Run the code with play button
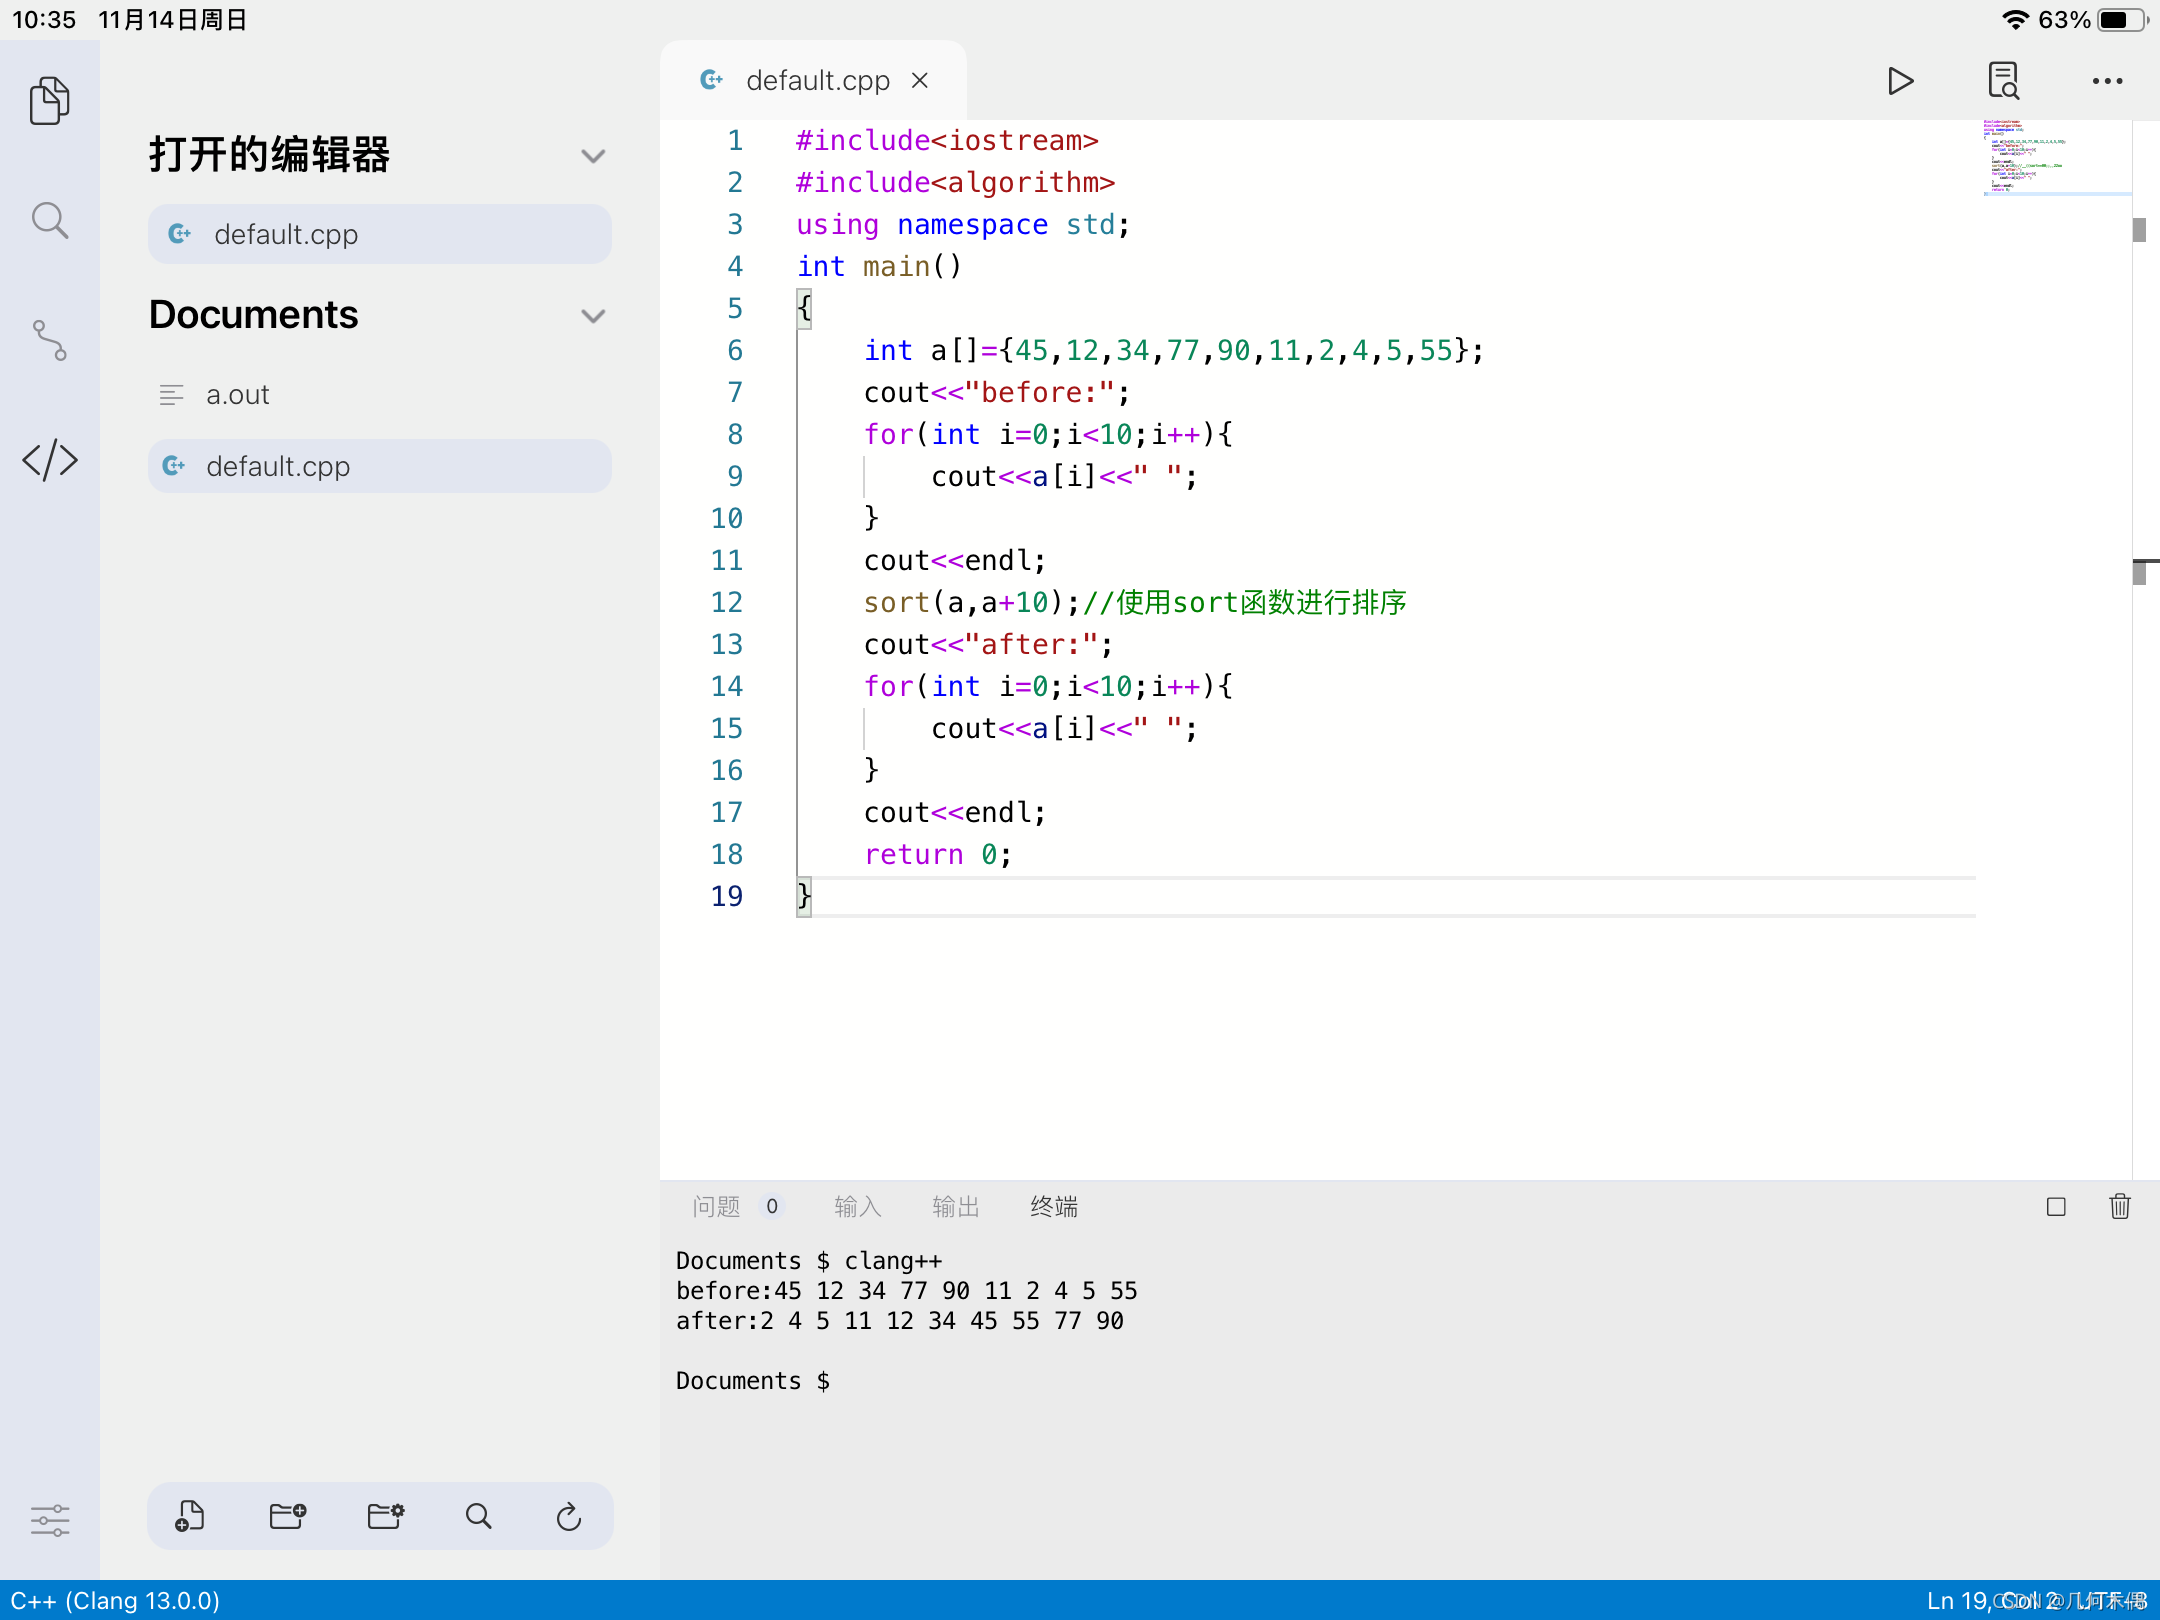 coord(1900,81)
